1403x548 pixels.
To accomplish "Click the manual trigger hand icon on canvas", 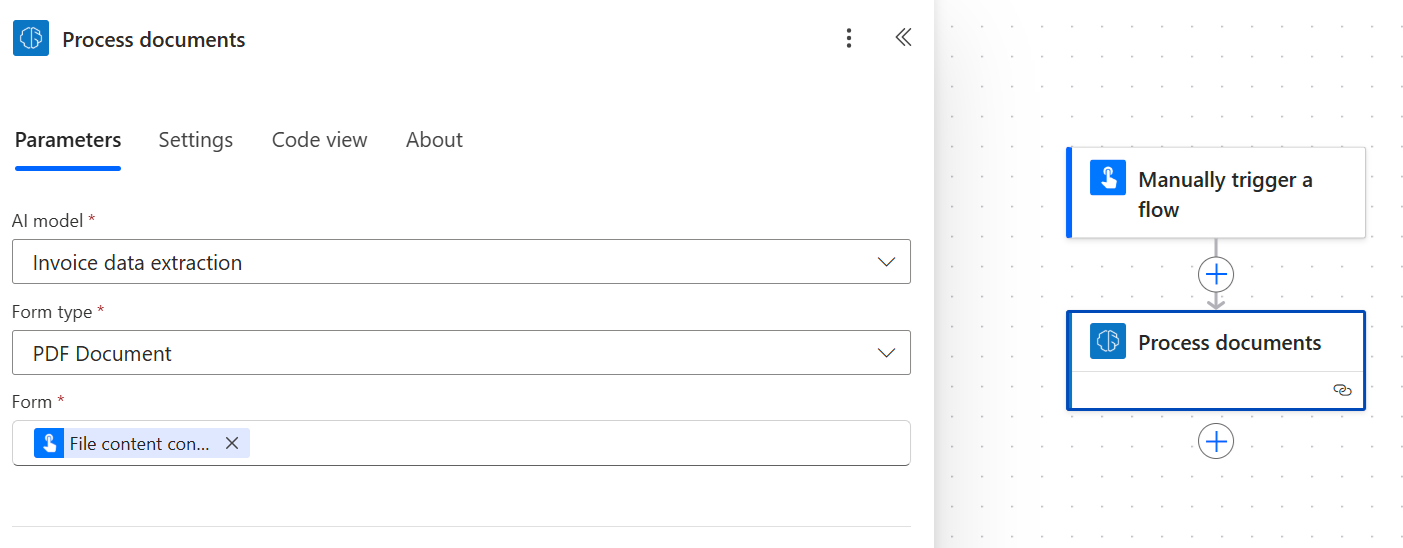I will click(1108, 178).
